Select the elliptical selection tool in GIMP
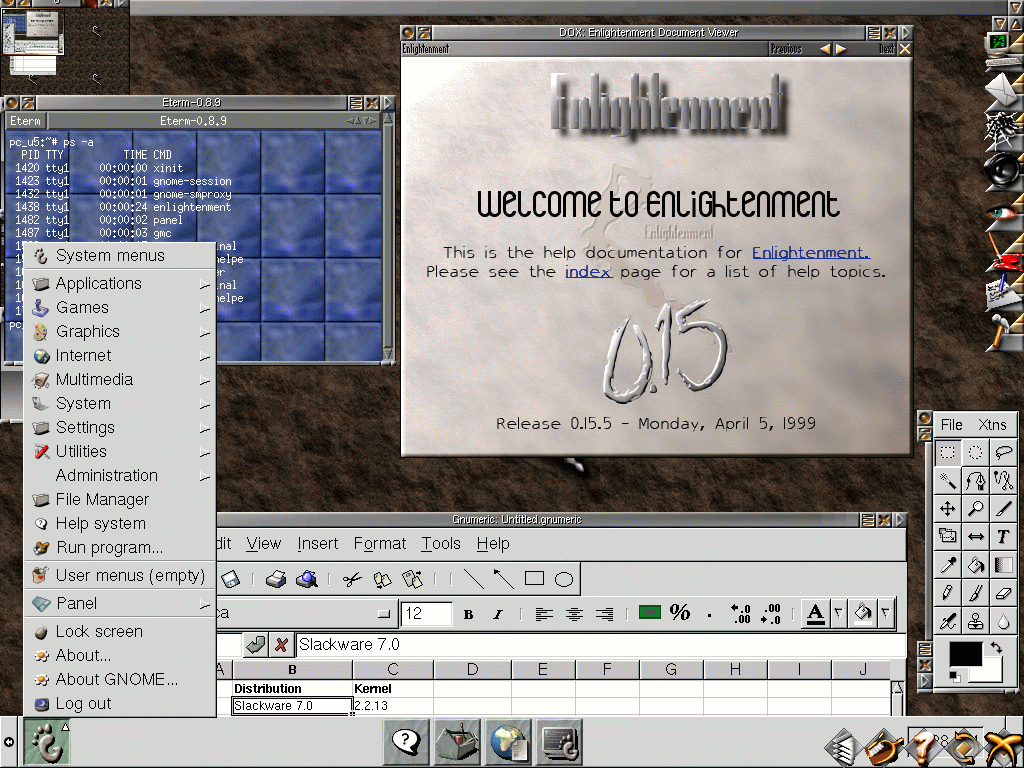 (976, 452)
